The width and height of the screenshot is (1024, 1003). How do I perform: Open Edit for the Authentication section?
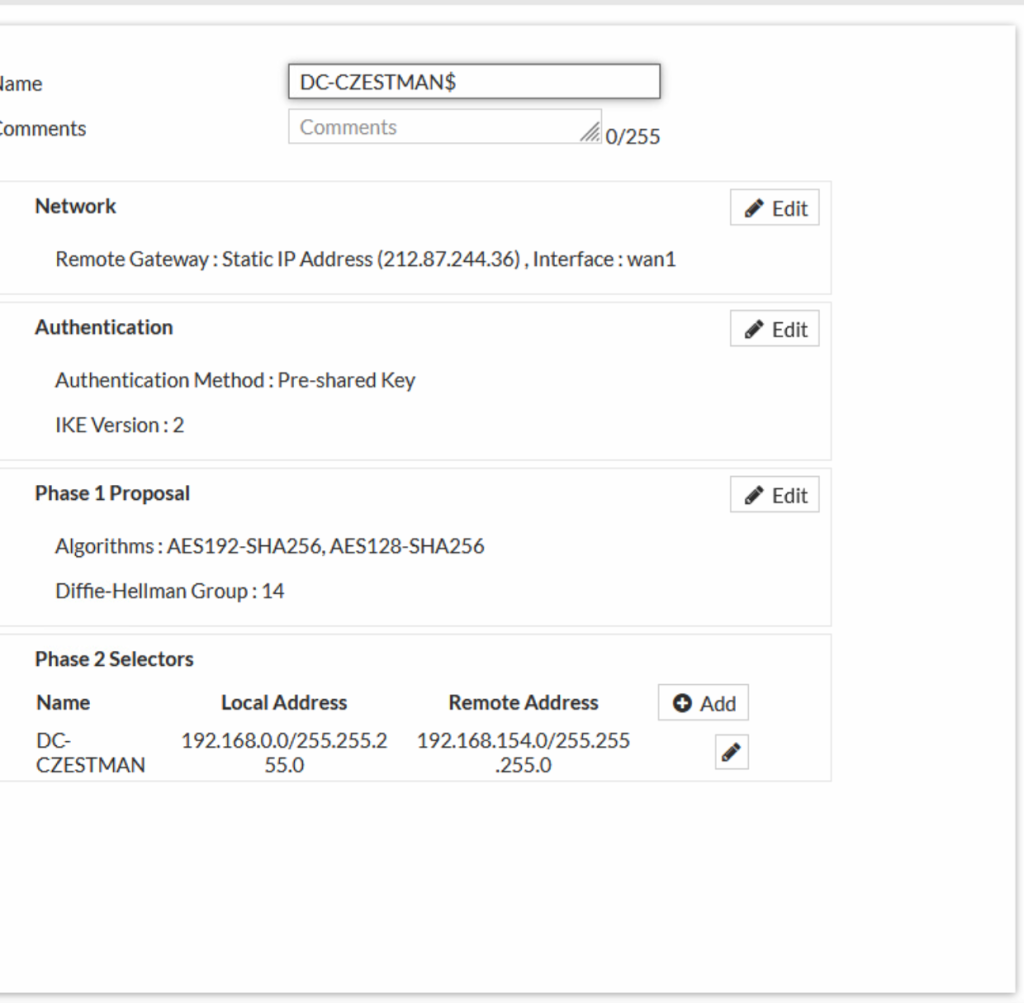coord(774,329)
